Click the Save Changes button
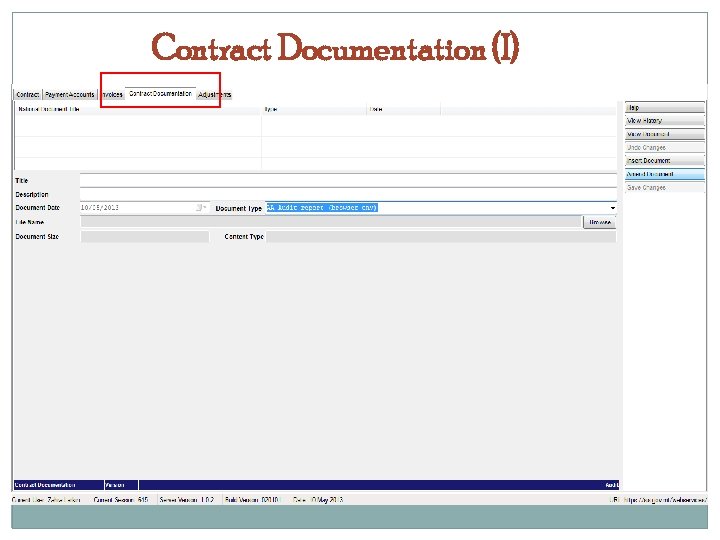The width and height of the screenshot is (720, 540). [x=664, y=187]
